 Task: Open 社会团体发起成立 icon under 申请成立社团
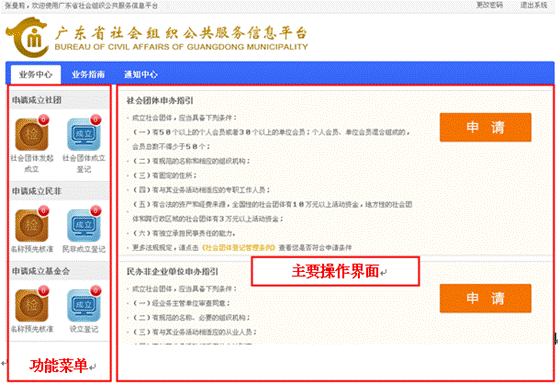[x=32, y=134]
